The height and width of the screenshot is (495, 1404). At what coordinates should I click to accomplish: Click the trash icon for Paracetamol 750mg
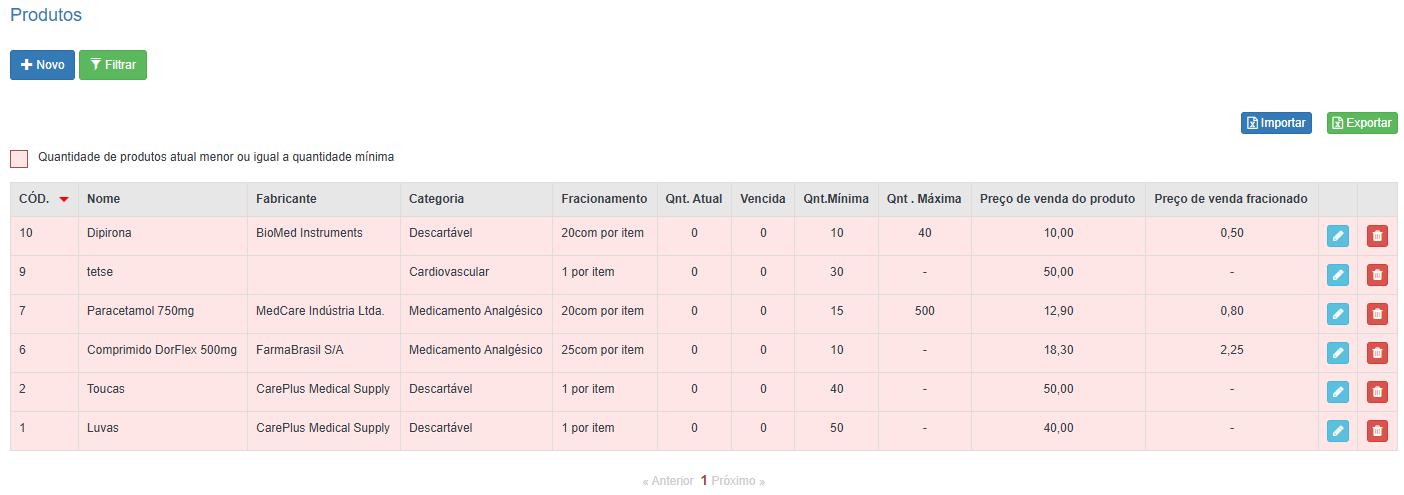pyautogui.click(x=1377, y=314)
